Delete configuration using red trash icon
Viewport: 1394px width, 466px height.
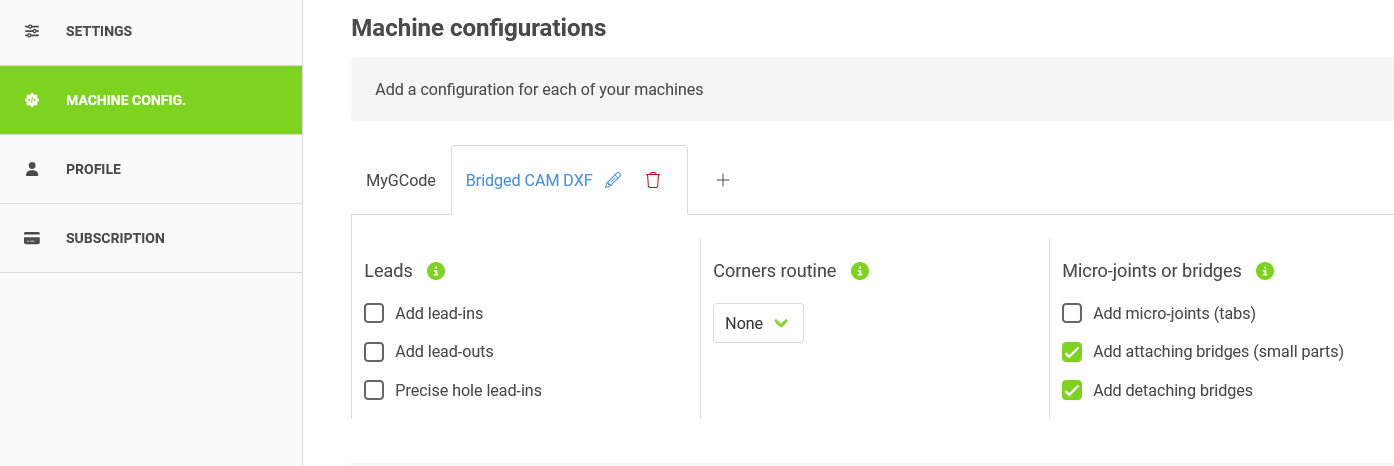653,180
